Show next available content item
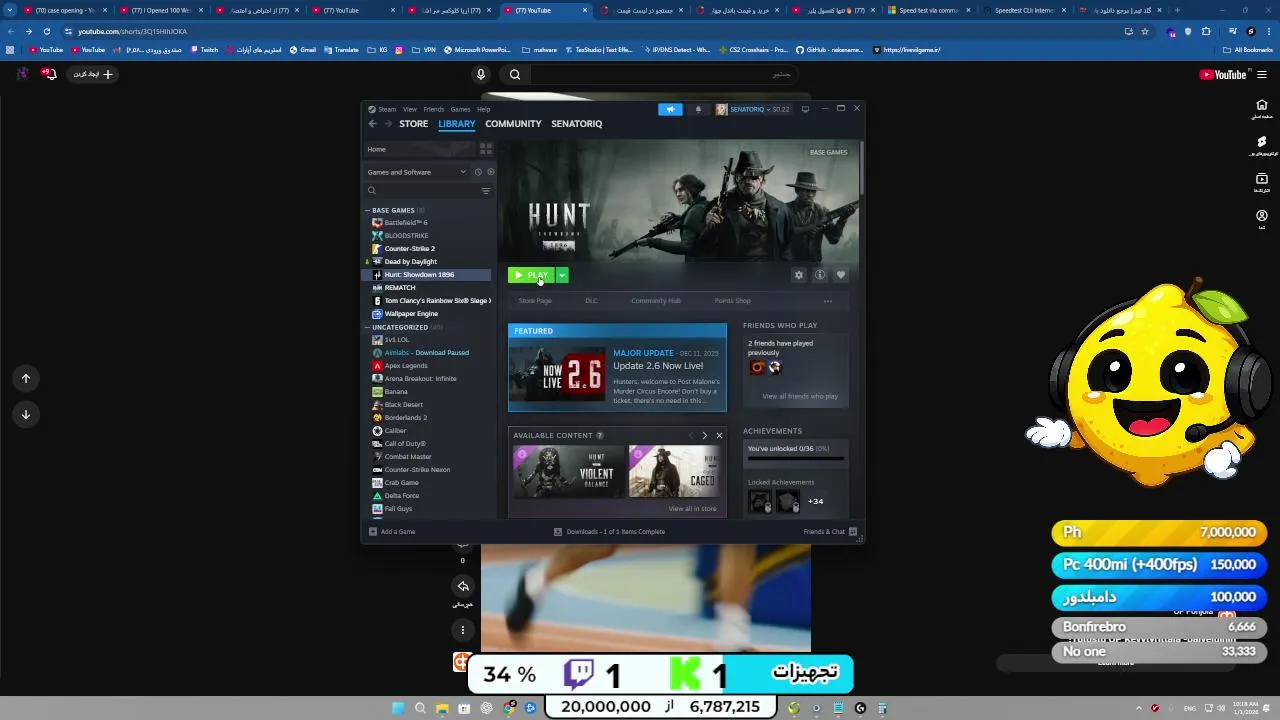This screenshot has height=720, width=1280. pyautogui.click(x=704, y=436)
